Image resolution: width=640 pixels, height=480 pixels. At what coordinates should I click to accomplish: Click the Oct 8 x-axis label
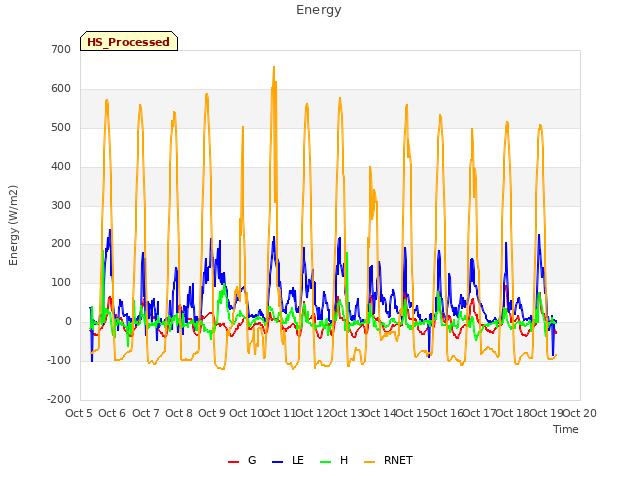(x=179, y=413)
